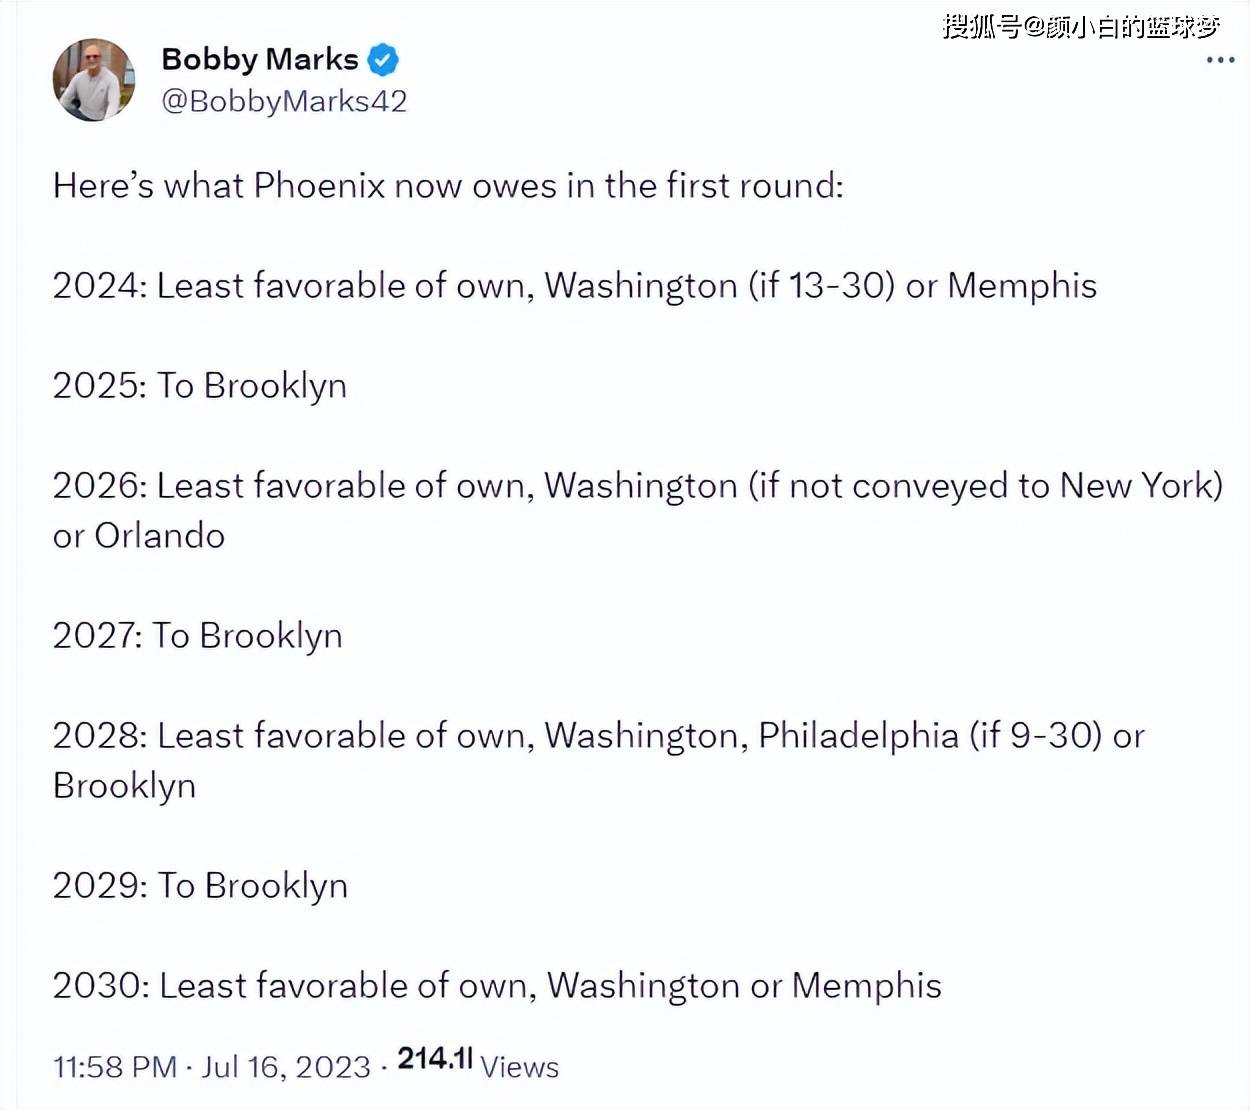
Task: Click the "2029: To Brooklyn" line
Action: coord(200,886)
